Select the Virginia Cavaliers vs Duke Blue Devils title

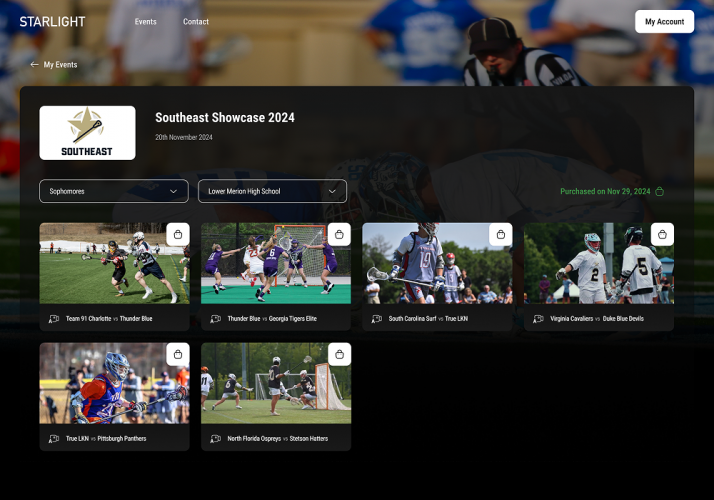(x=597, y=319)
